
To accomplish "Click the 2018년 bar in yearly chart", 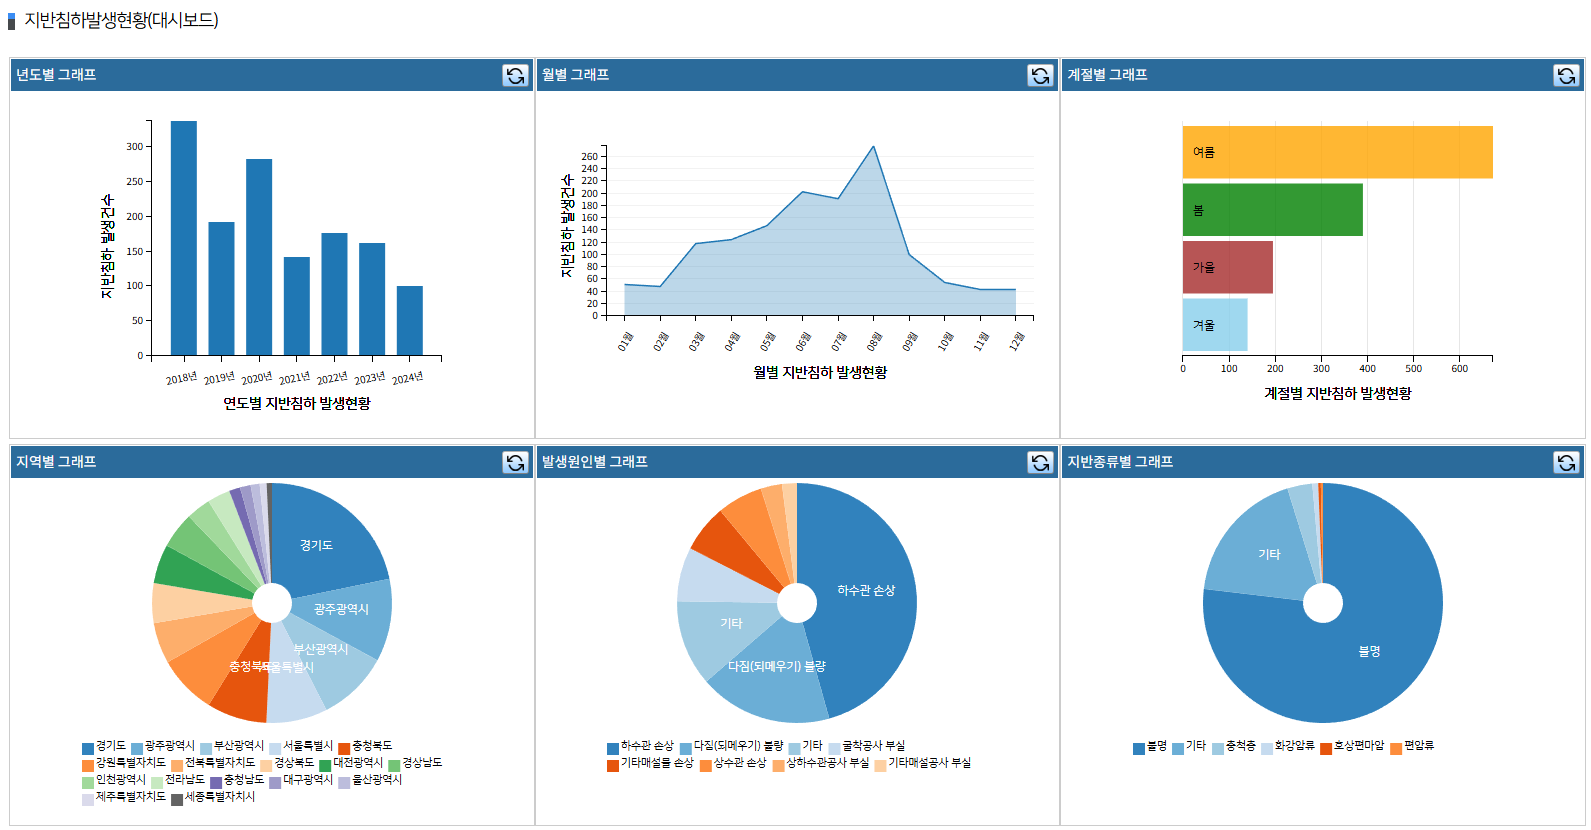I will pos(183,238).
